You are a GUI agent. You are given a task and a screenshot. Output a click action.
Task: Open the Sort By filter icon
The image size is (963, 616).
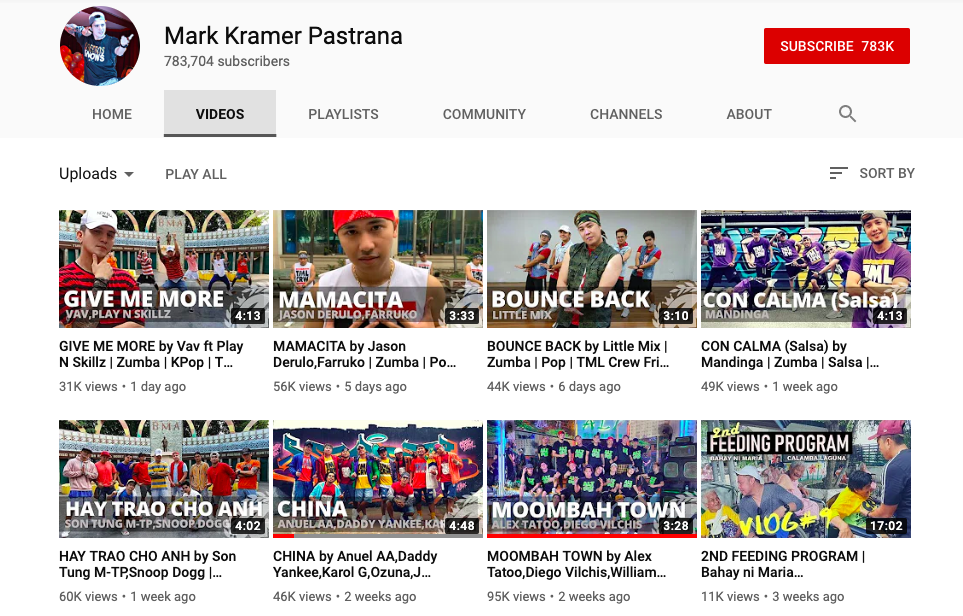tap(838, 173)
